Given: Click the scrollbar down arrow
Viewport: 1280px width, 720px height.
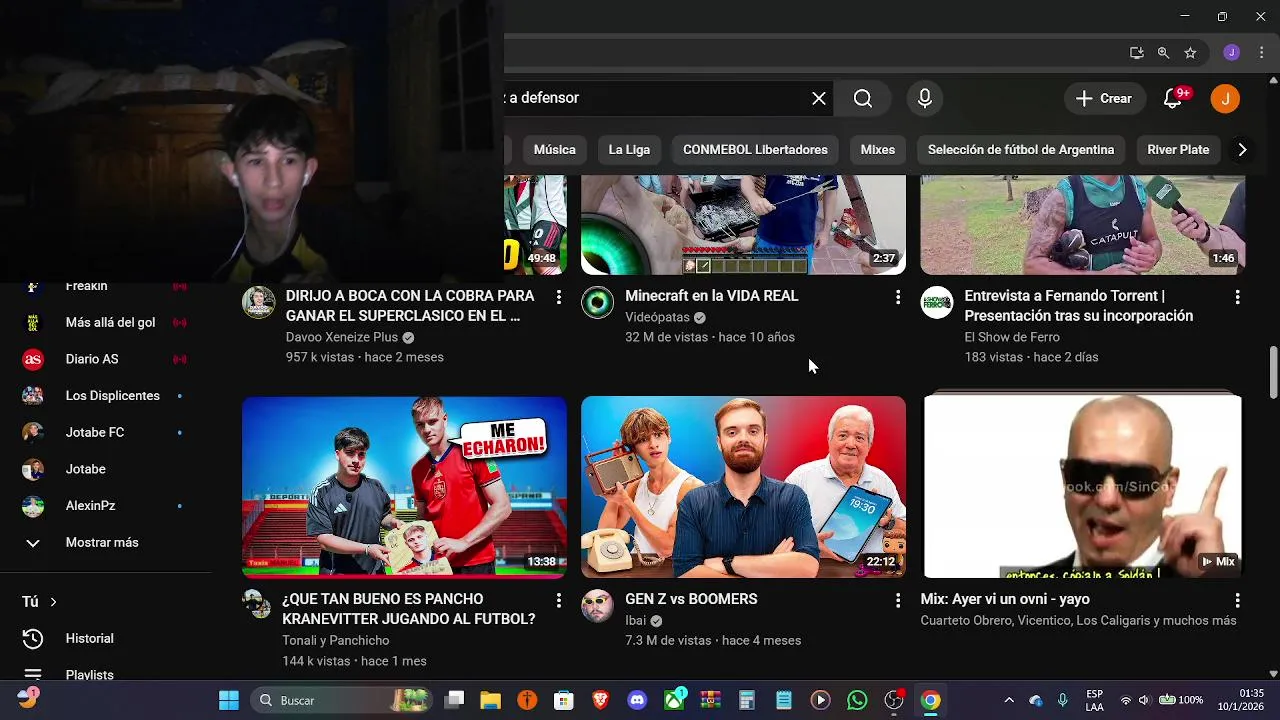Looking at the screenshot, I should [1273, 674].
